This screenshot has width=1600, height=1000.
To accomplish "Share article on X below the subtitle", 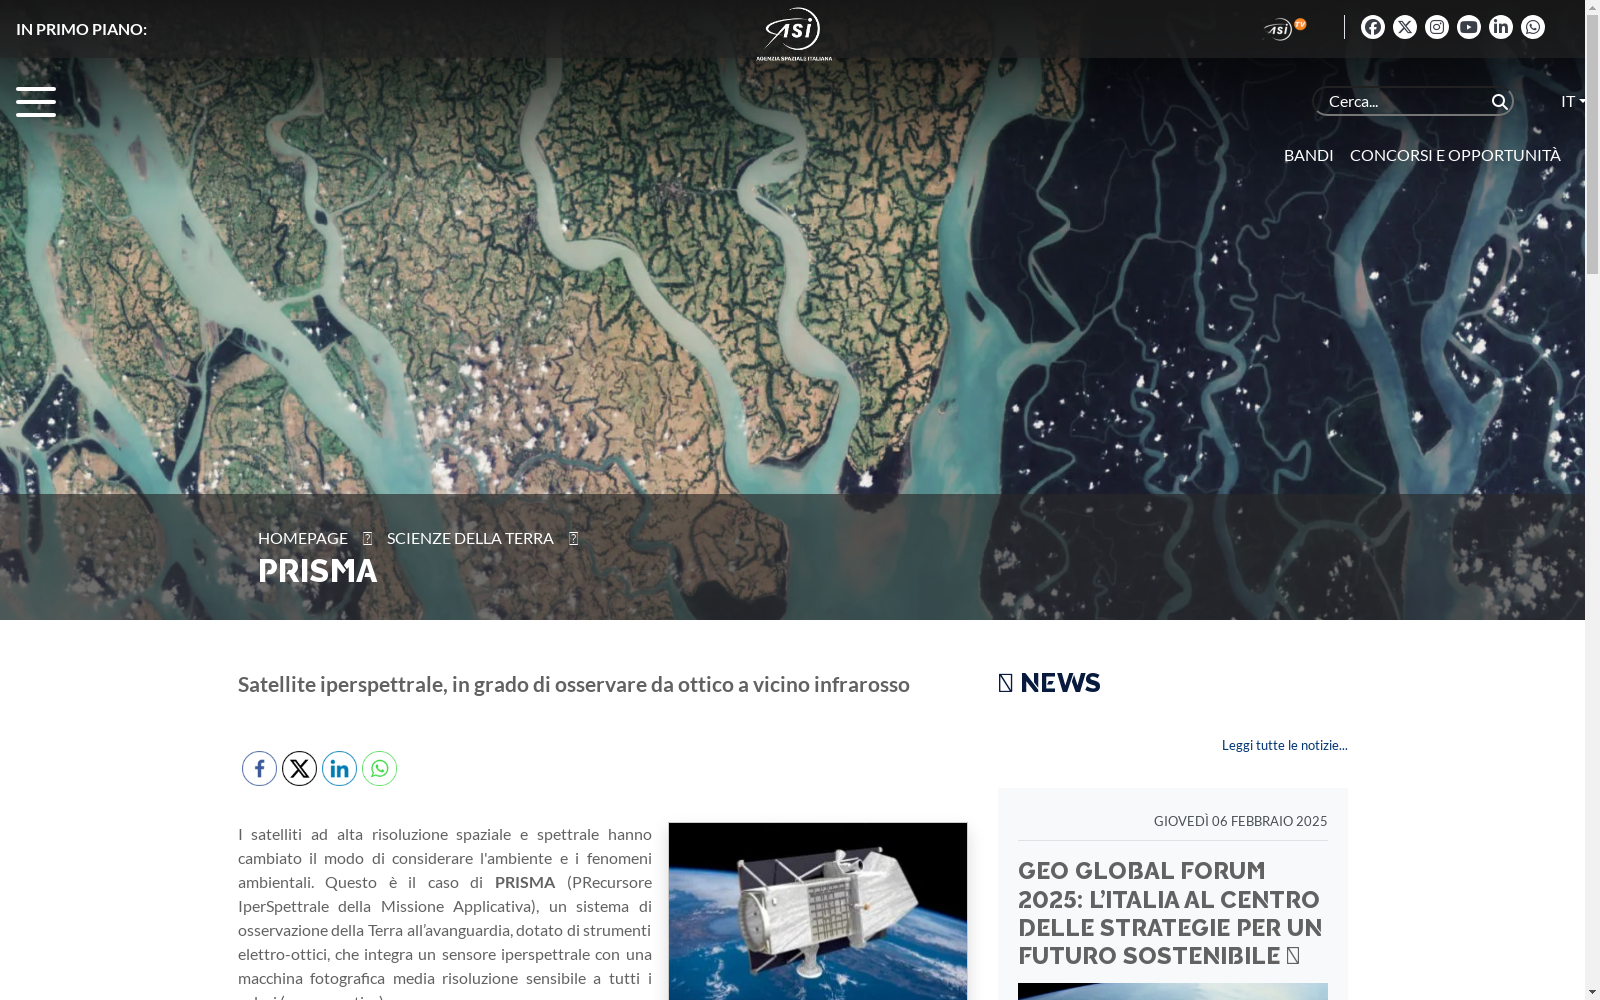I will coord(299,768).
